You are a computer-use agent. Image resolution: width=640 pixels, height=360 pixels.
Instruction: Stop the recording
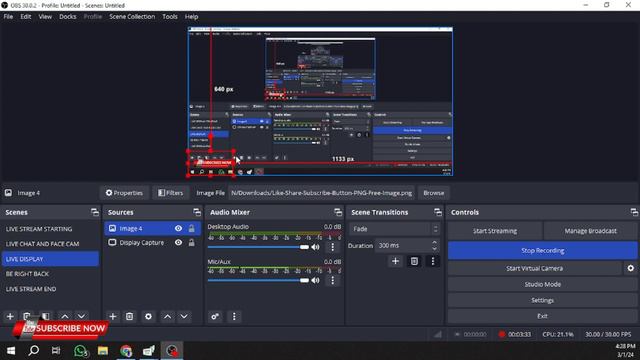point(542,251)
